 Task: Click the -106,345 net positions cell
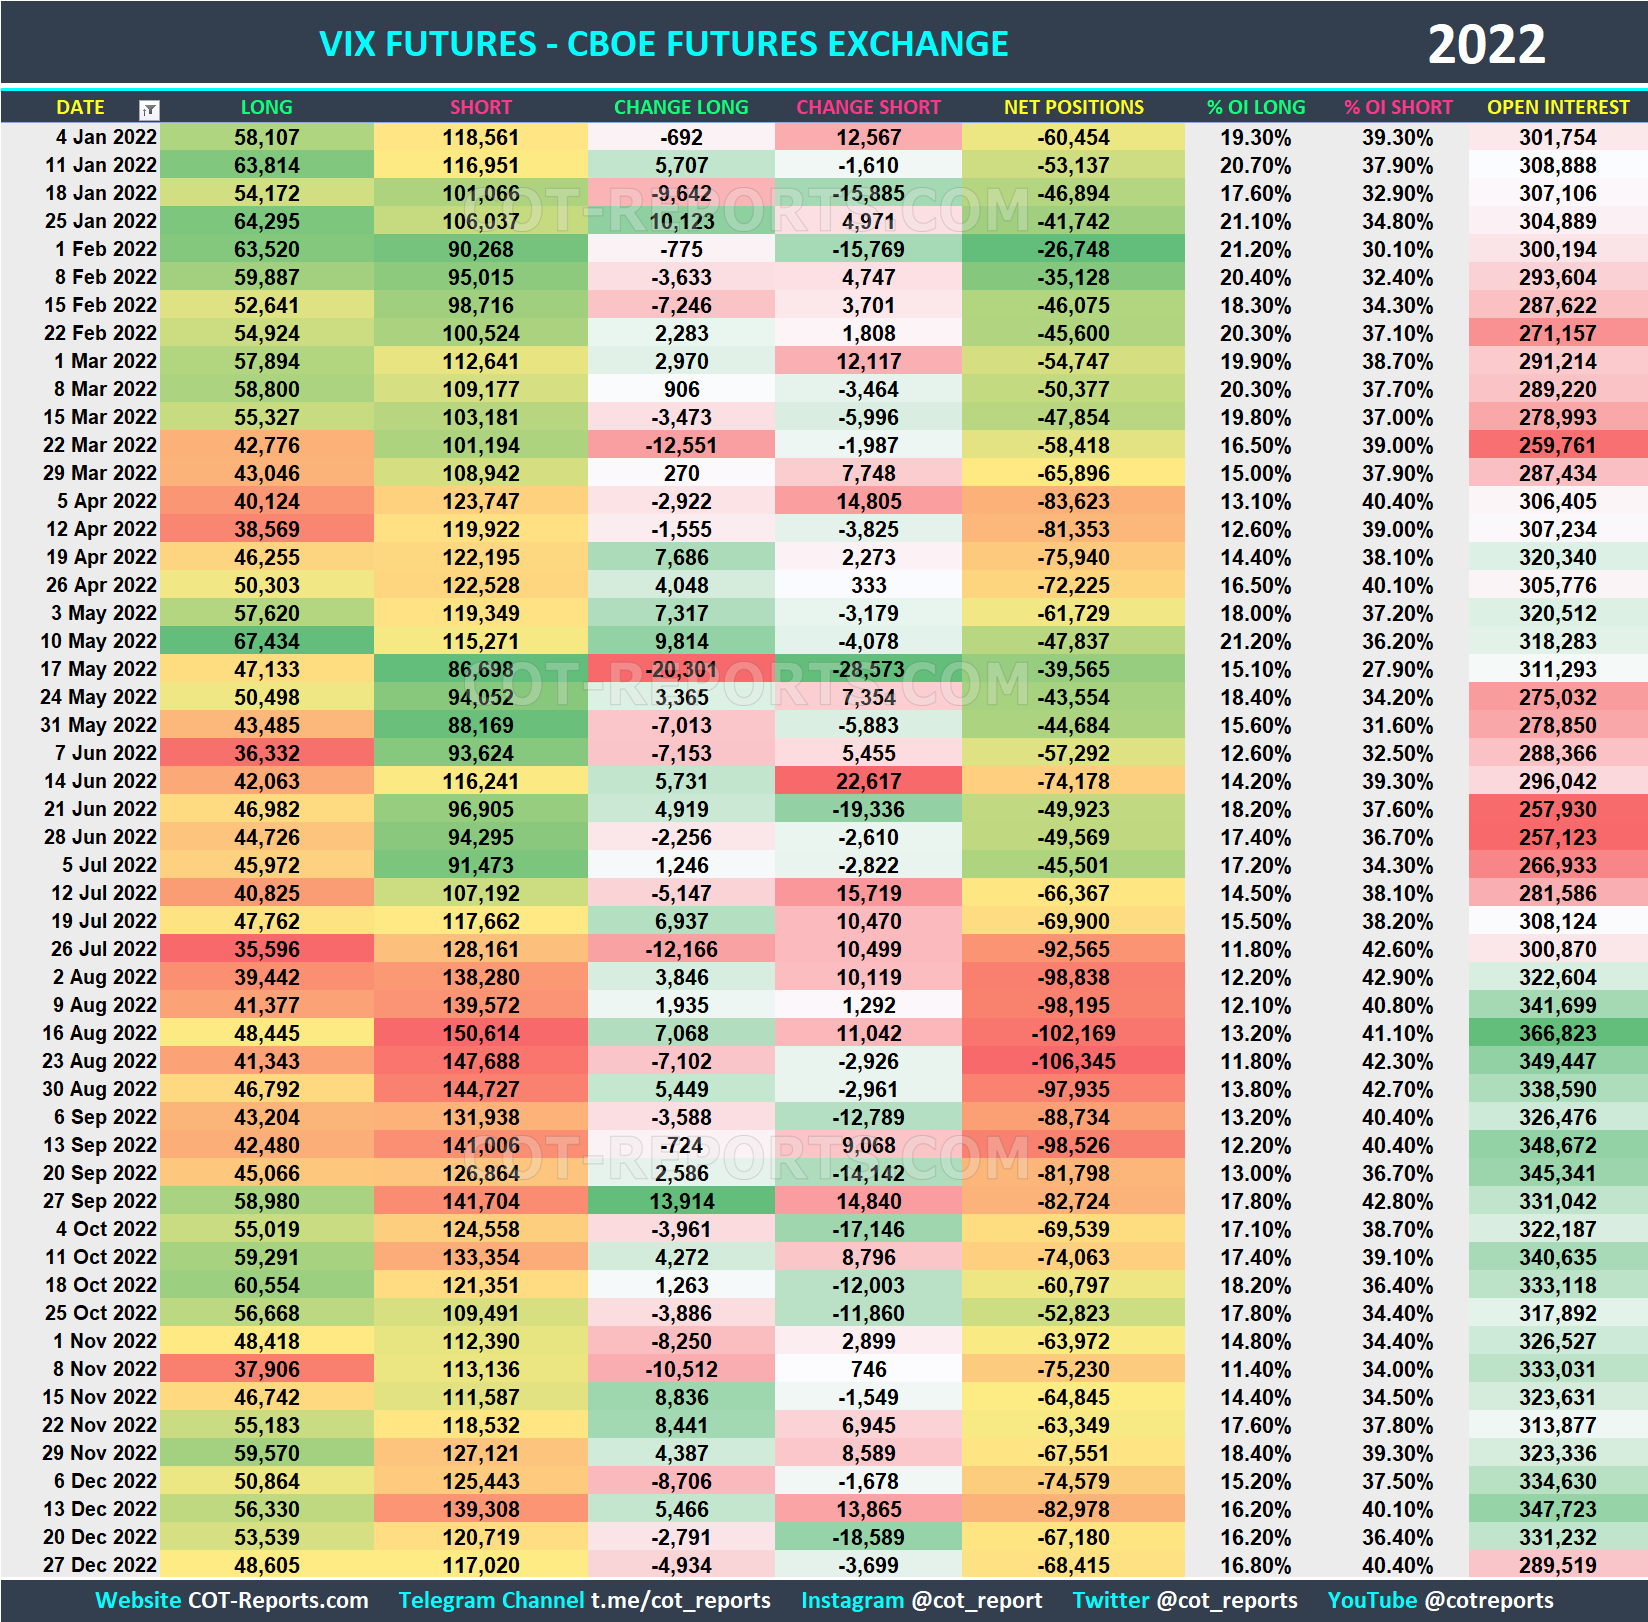pyautogui.click(x=1073, y=1061)
